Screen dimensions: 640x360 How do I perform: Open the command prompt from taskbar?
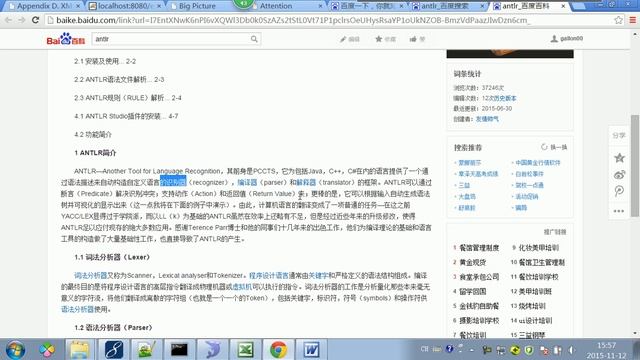[x=179, y=350]
